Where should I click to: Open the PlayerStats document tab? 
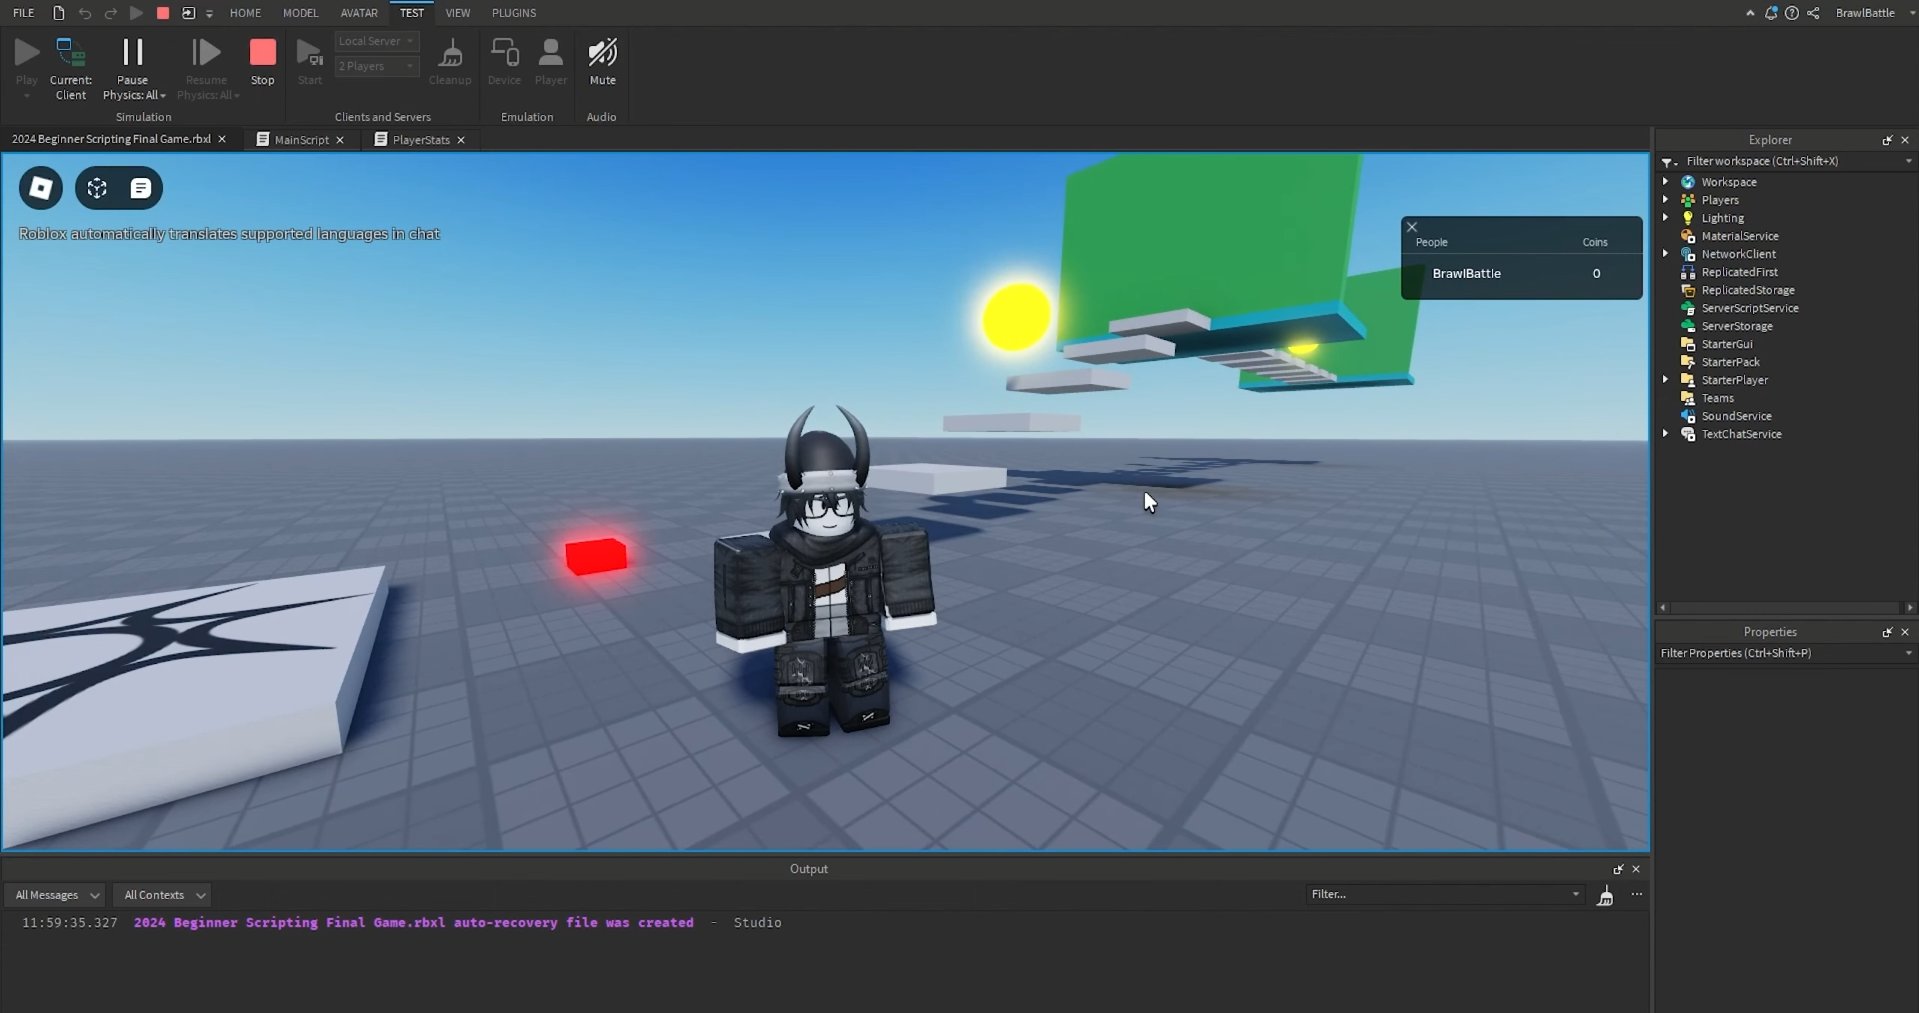pos(420,140)
